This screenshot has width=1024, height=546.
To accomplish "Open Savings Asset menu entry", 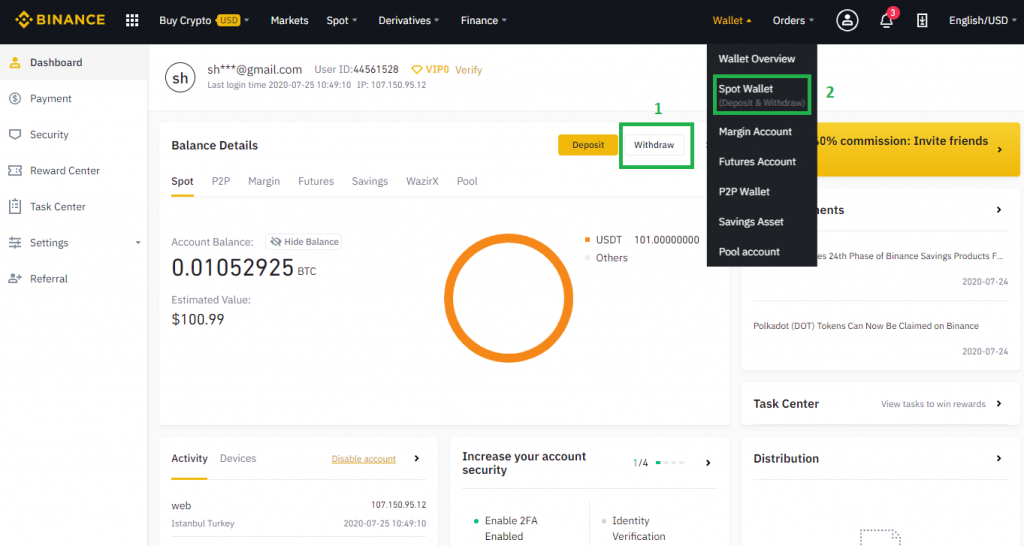I will click(751, 221).
